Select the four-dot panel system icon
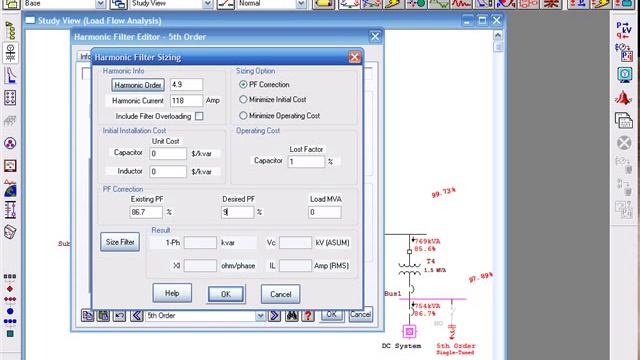Image resolution: width=640 pixels, height=360 pixels. 10,98
